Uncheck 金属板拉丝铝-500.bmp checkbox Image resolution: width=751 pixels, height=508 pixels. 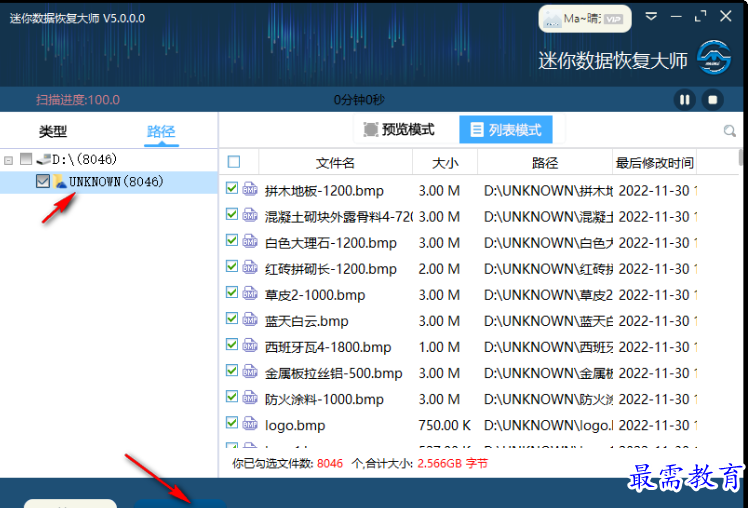[232, 370]
